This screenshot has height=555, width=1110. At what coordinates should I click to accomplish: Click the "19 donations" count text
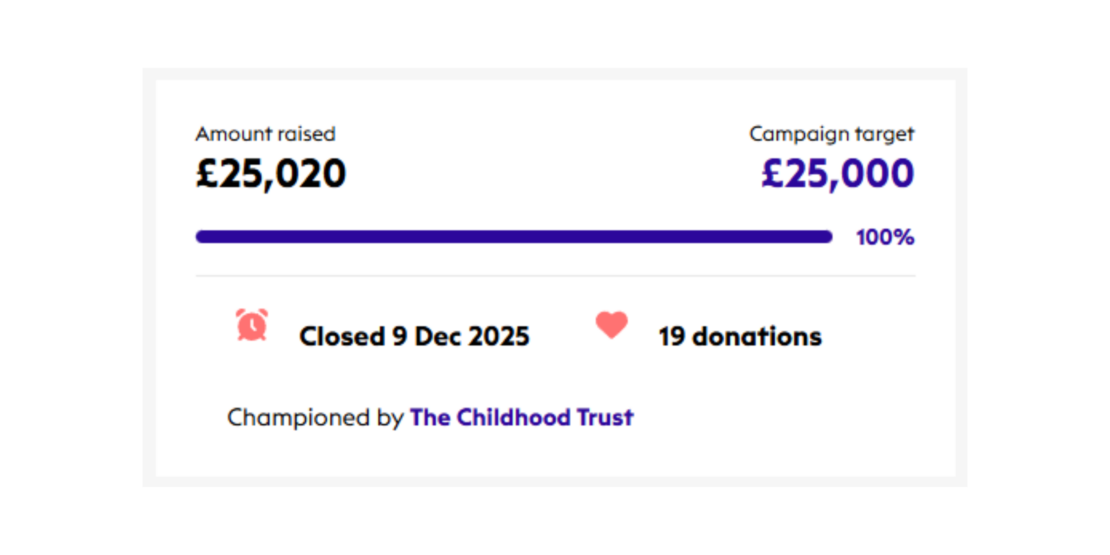(x=740, y=336)
